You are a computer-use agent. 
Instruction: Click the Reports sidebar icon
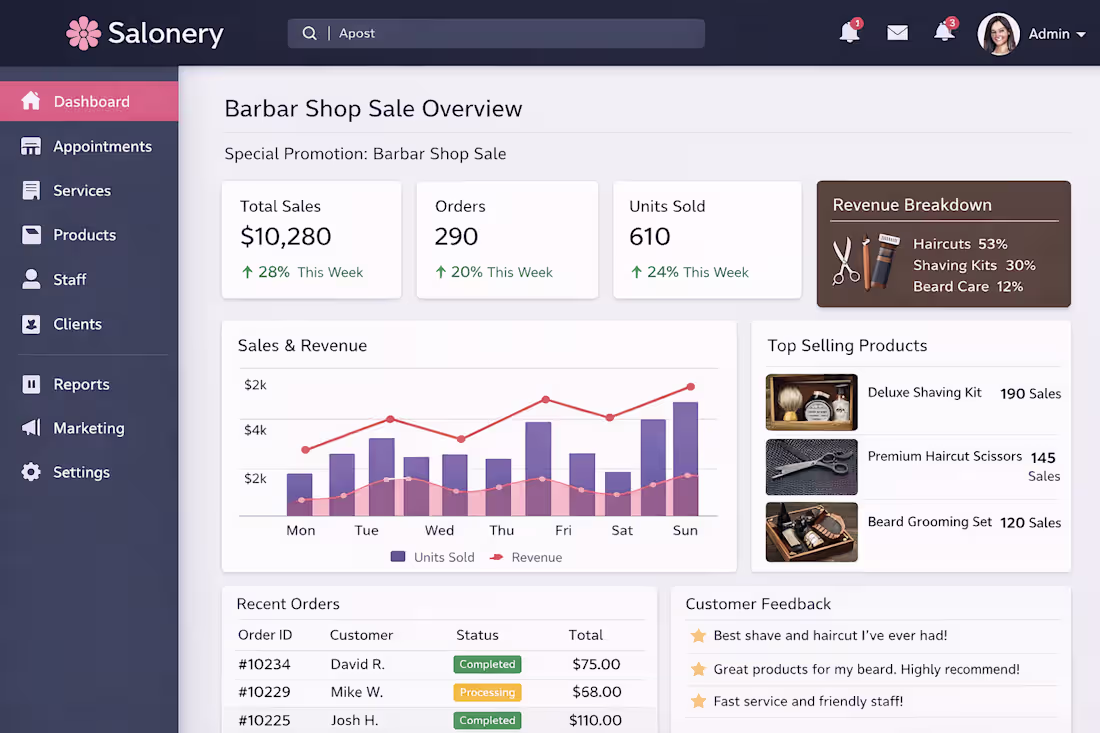pos(31,384)
